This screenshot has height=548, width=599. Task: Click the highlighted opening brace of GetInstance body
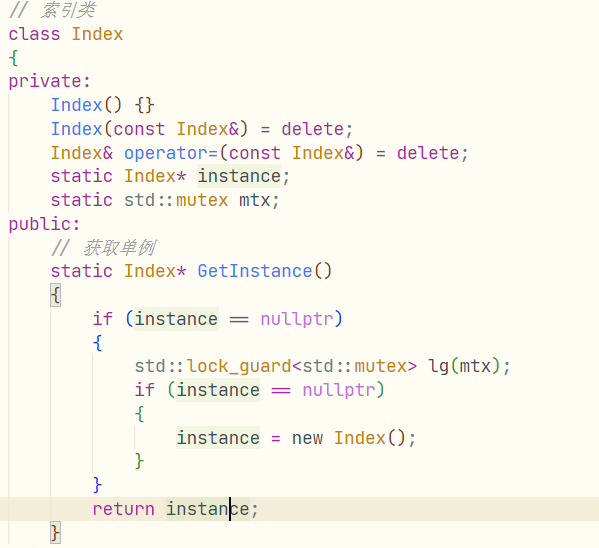pyautogui.click(x=55, y=295)
